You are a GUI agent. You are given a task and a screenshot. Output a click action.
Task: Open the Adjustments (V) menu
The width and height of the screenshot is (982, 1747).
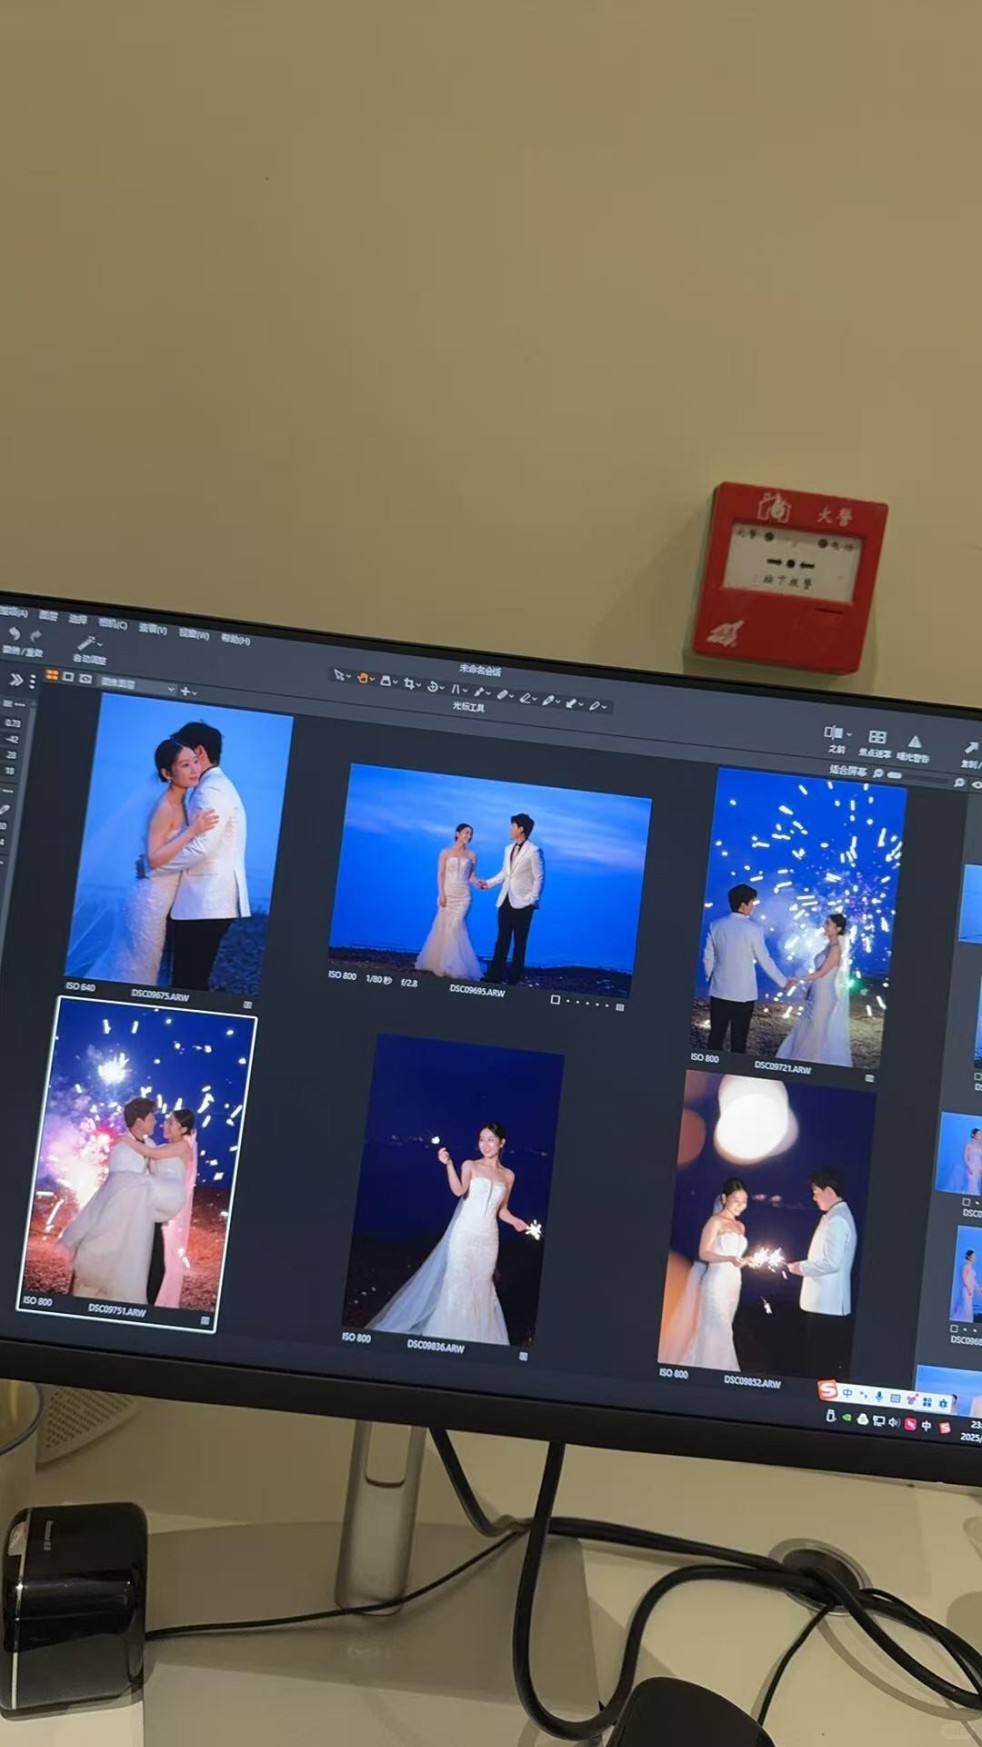[153, 629]
